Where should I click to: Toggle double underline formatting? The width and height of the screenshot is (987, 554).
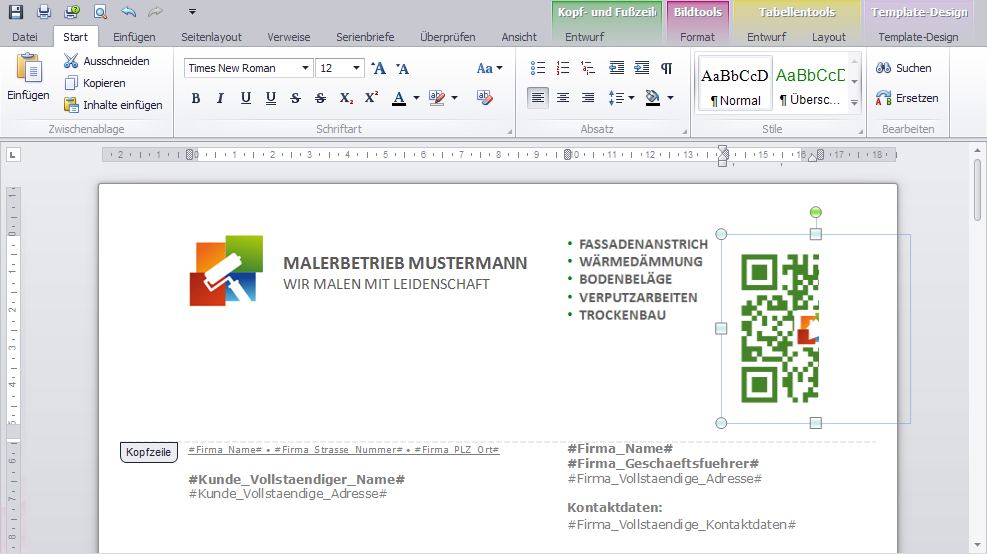coord(271,98)
